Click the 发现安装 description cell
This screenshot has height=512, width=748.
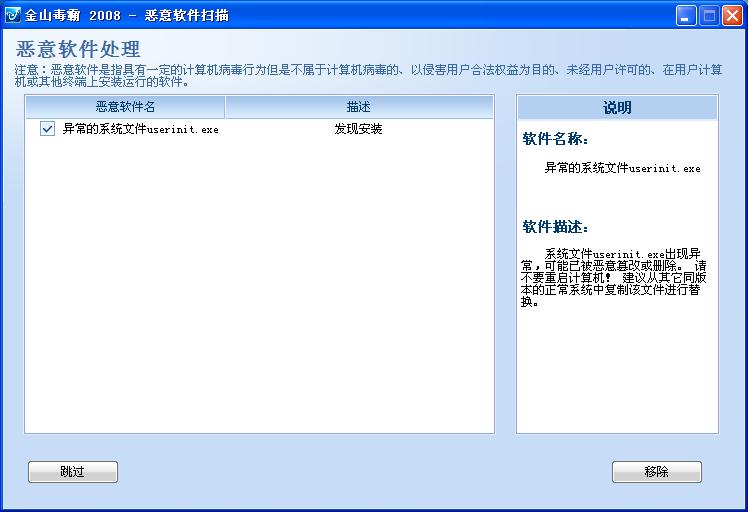[x=358, y=129]
